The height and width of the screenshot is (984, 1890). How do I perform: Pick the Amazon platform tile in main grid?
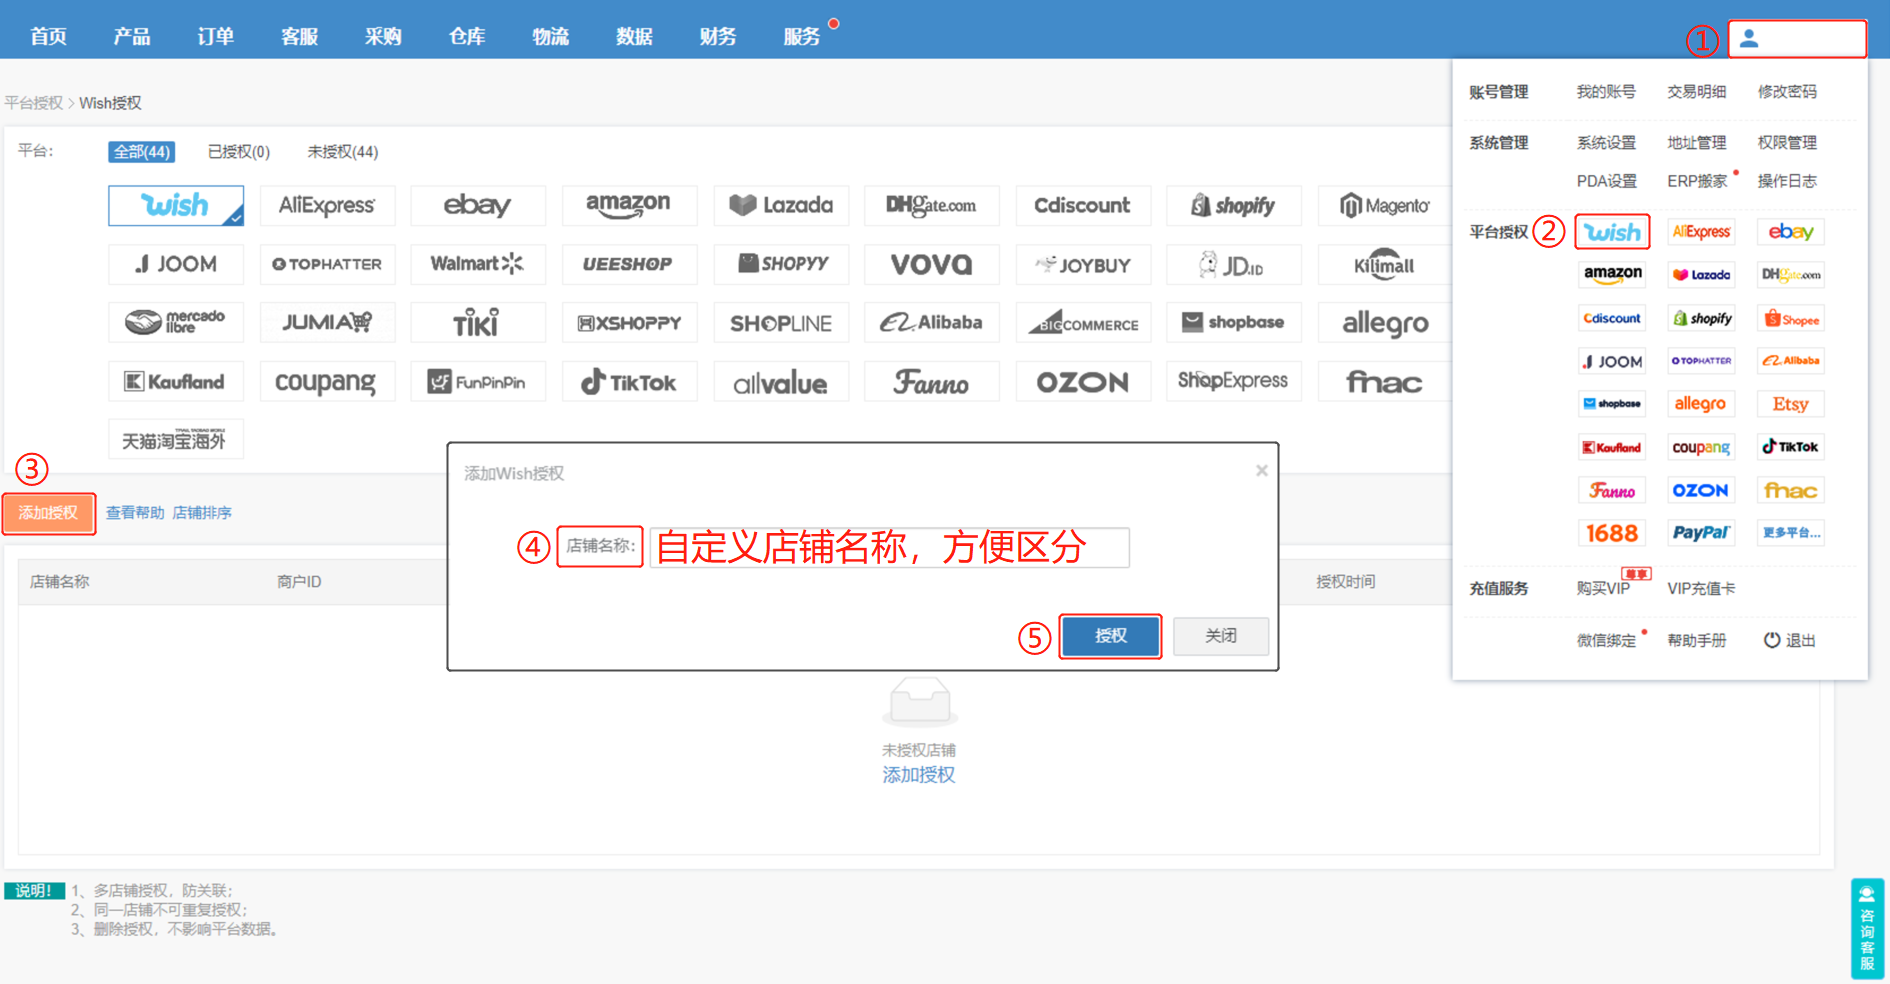click(x=629, y=206)
